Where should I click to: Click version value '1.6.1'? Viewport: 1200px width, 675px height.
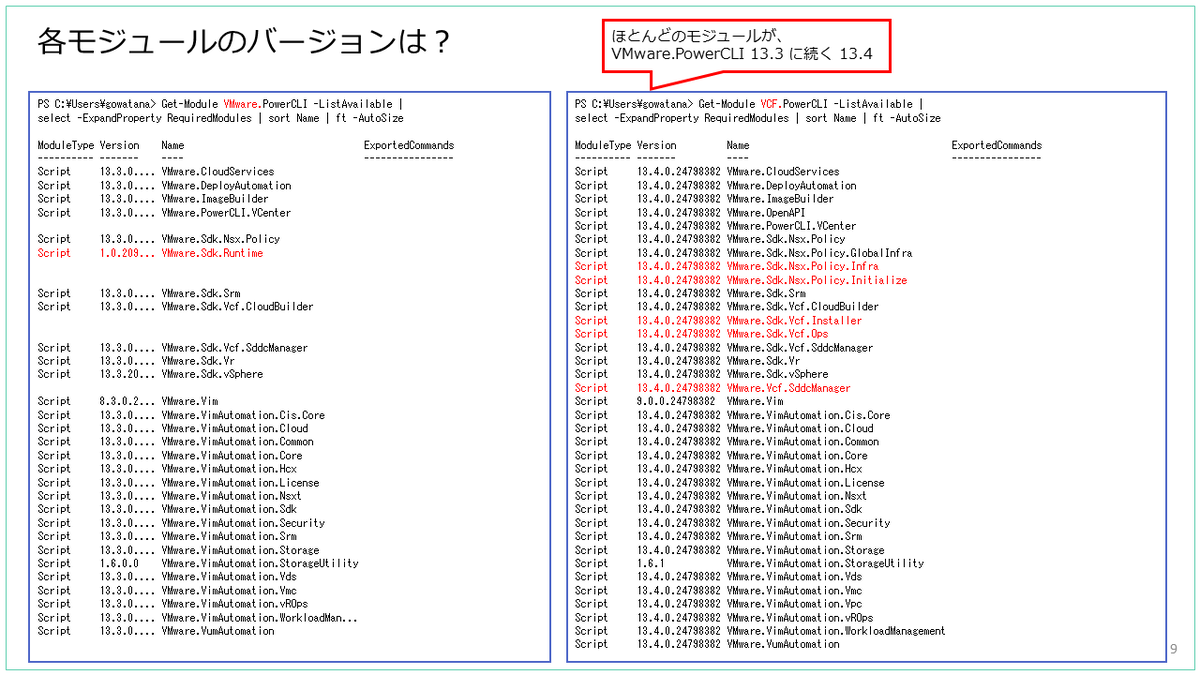tap(651, 563)
